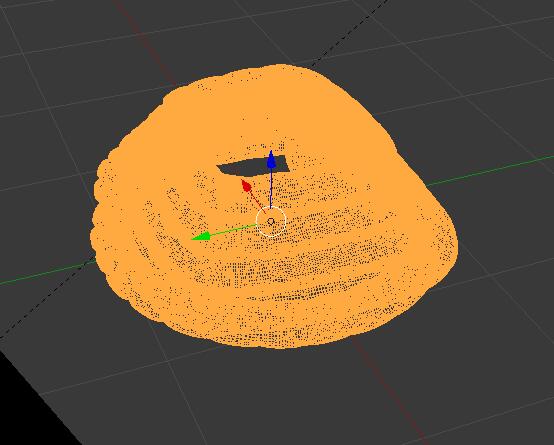This screenshot has height=445, width=554.
Task: Click the dashed black line at lower left
Action: click(x=46, y=300)
